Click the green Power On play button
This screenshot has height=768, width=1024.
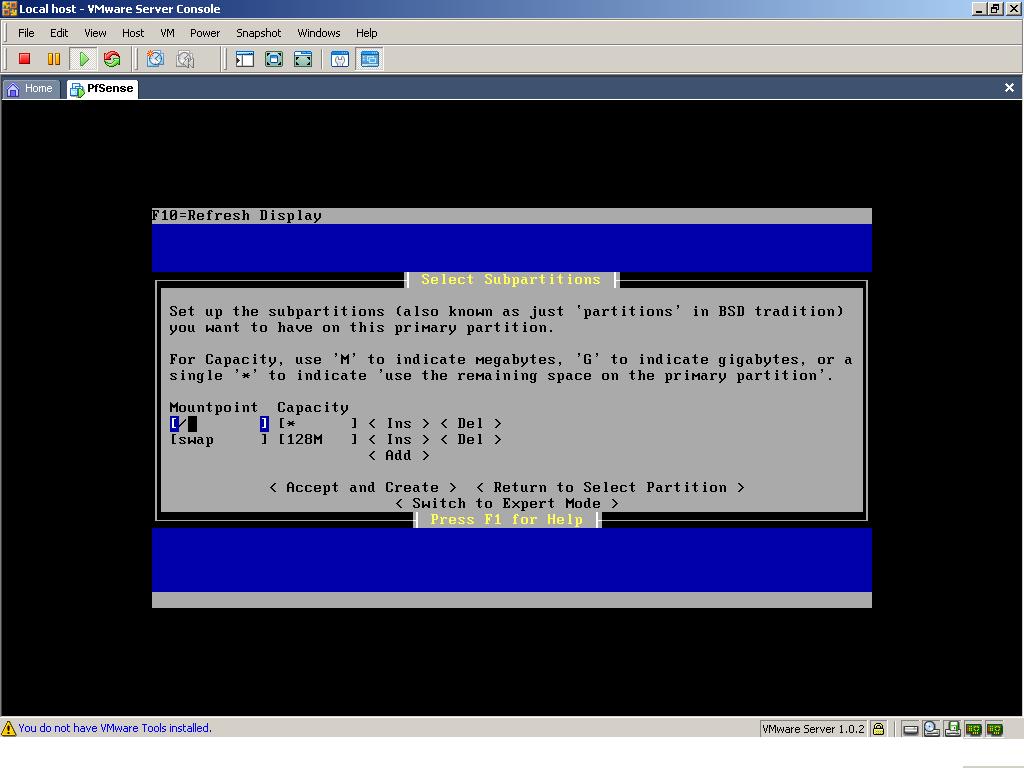click(84, 59)
